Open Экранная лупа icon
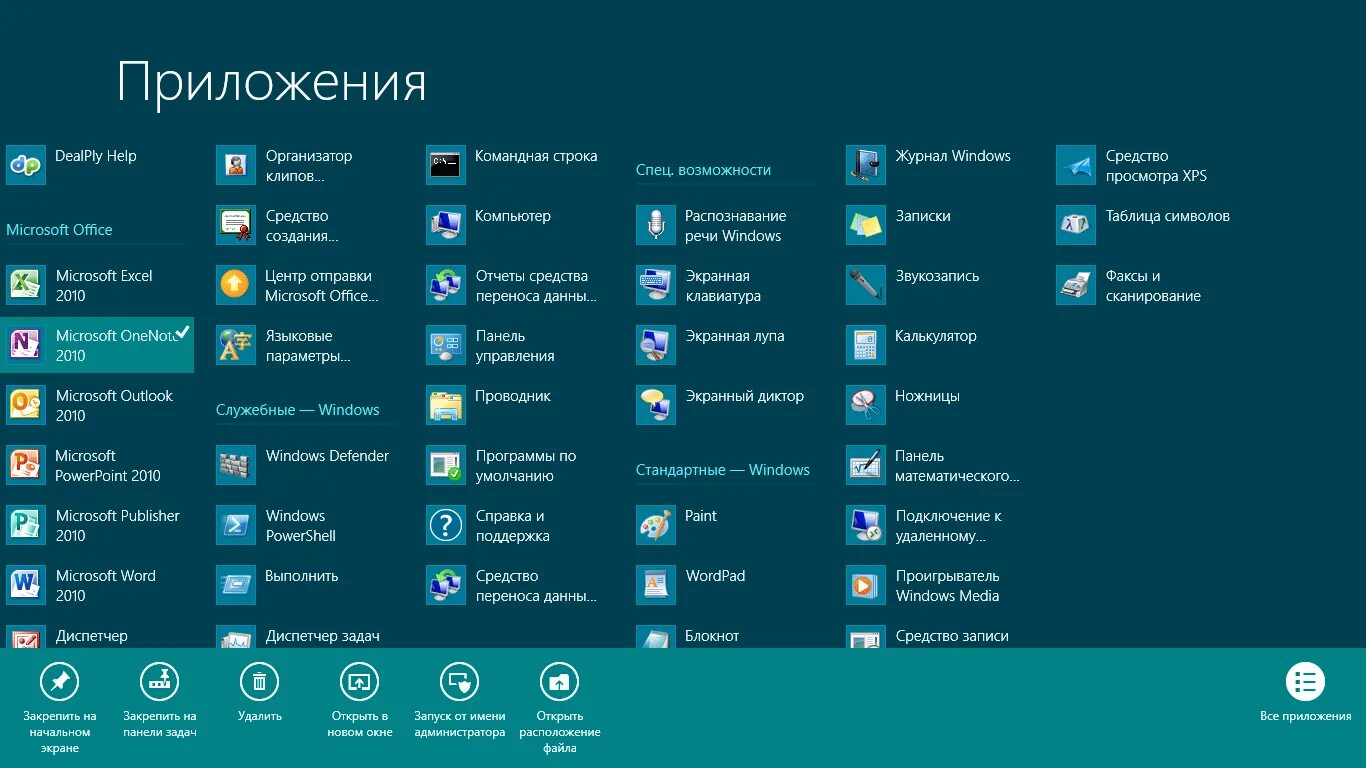 point(656,345)
